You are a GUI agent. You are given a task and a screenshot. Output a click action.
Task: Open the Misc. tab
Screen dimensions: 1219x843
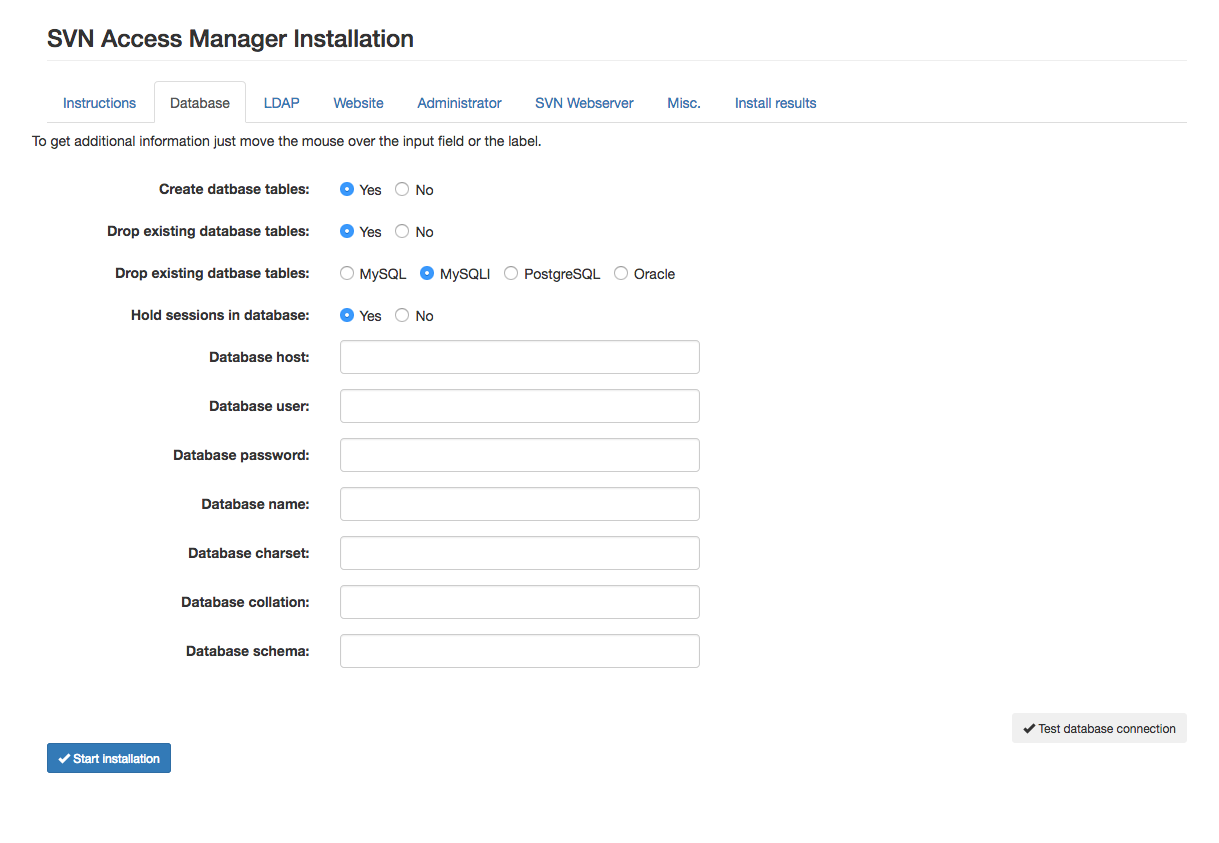[684, 103]
